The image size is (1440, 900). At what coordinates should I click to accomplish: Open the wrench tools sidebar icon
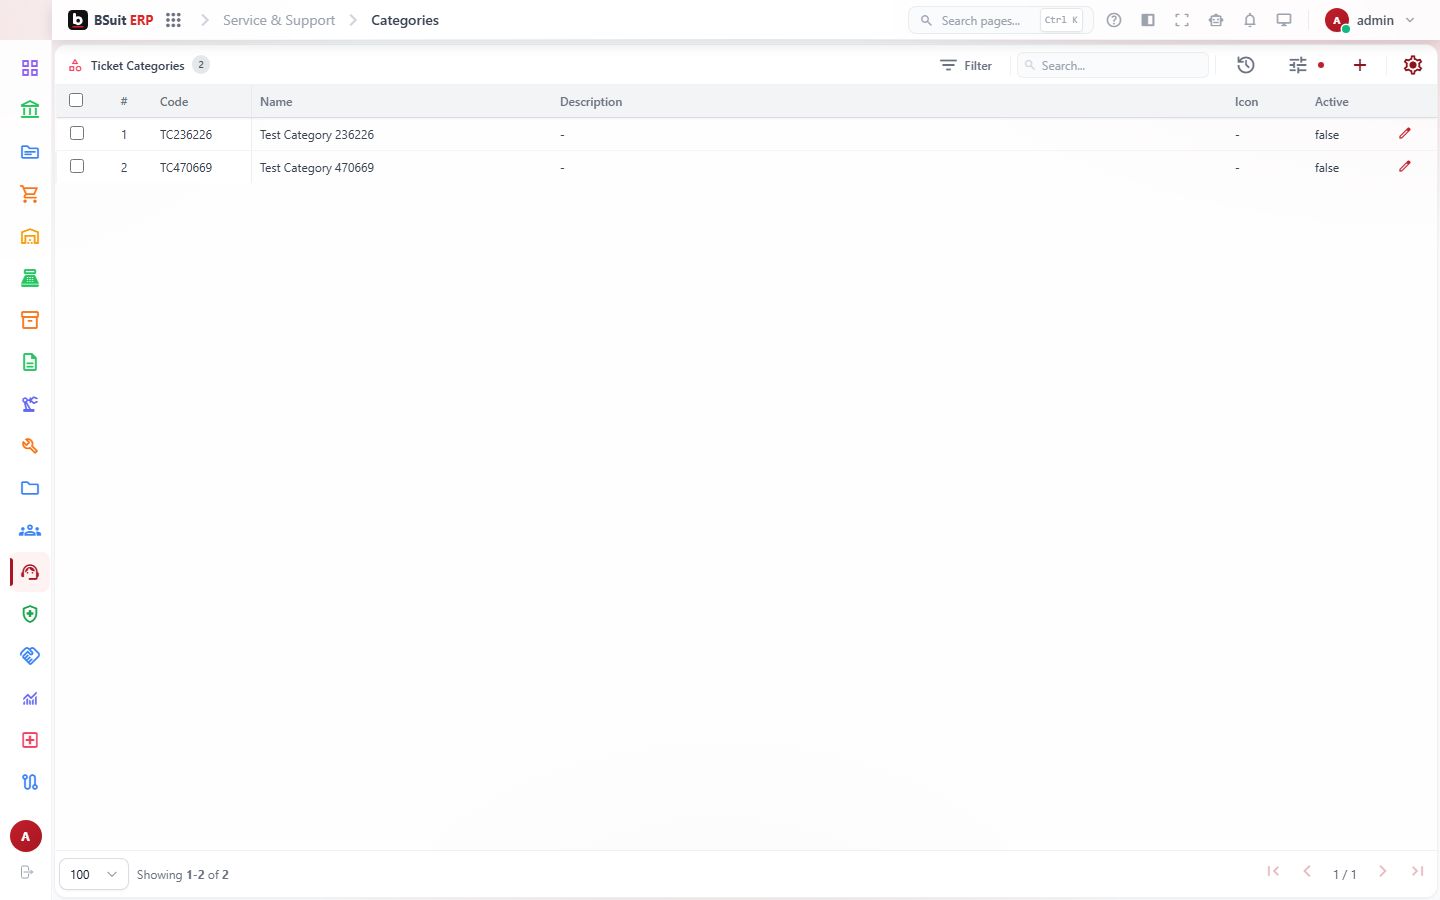(x=30, y=446)
